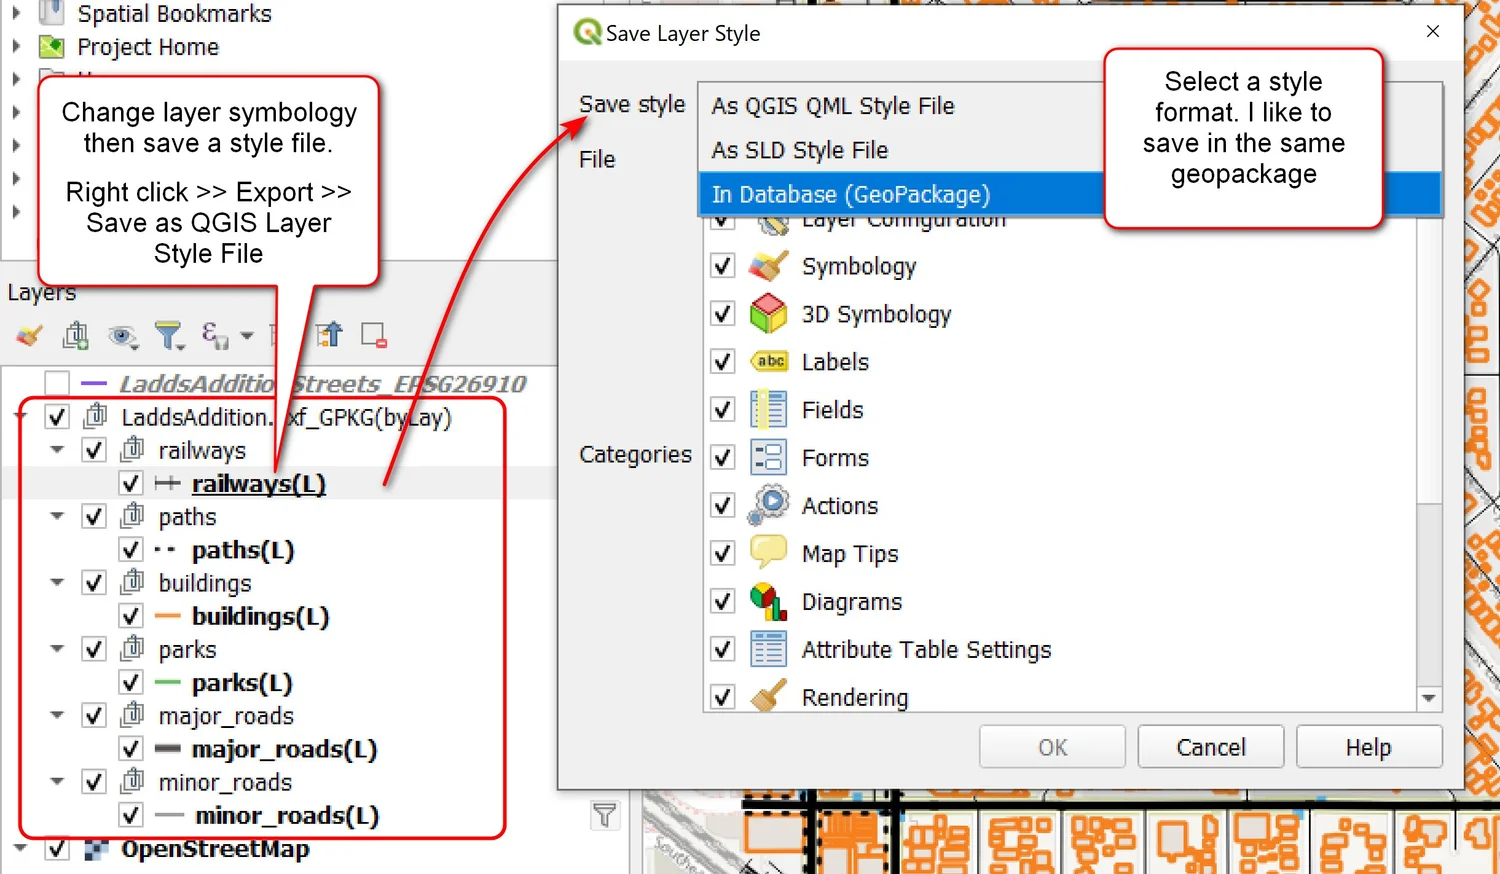The width and height of the screenshot is (1500, 874).
Task: Remove the selected layer or group
Action: click(x=373, y=335)
